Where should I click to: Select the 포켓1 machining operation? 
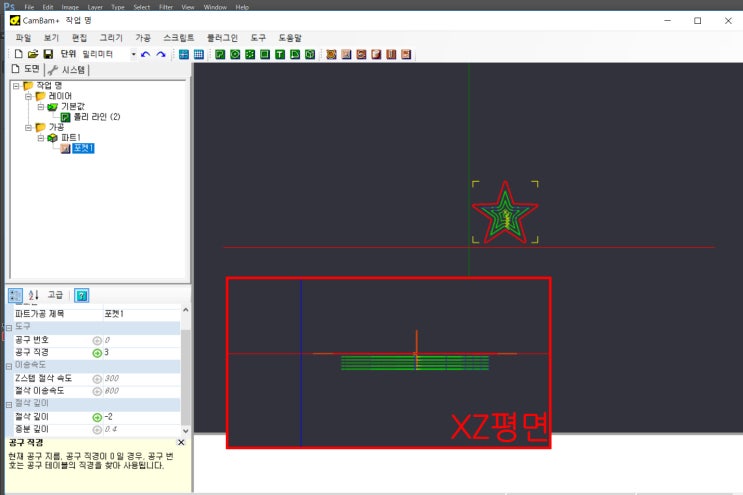83,148
